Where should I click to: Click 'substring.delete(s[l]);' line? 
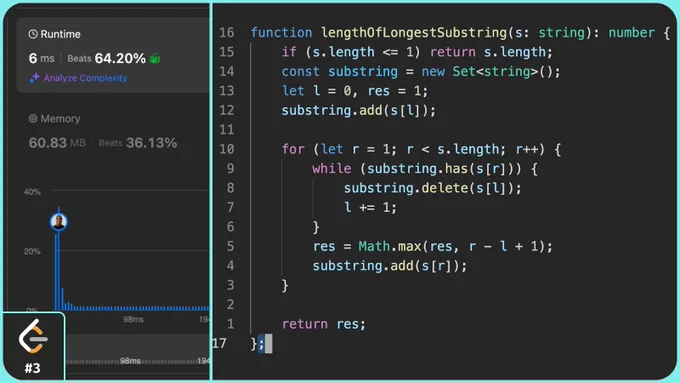[x=432, y=188]
